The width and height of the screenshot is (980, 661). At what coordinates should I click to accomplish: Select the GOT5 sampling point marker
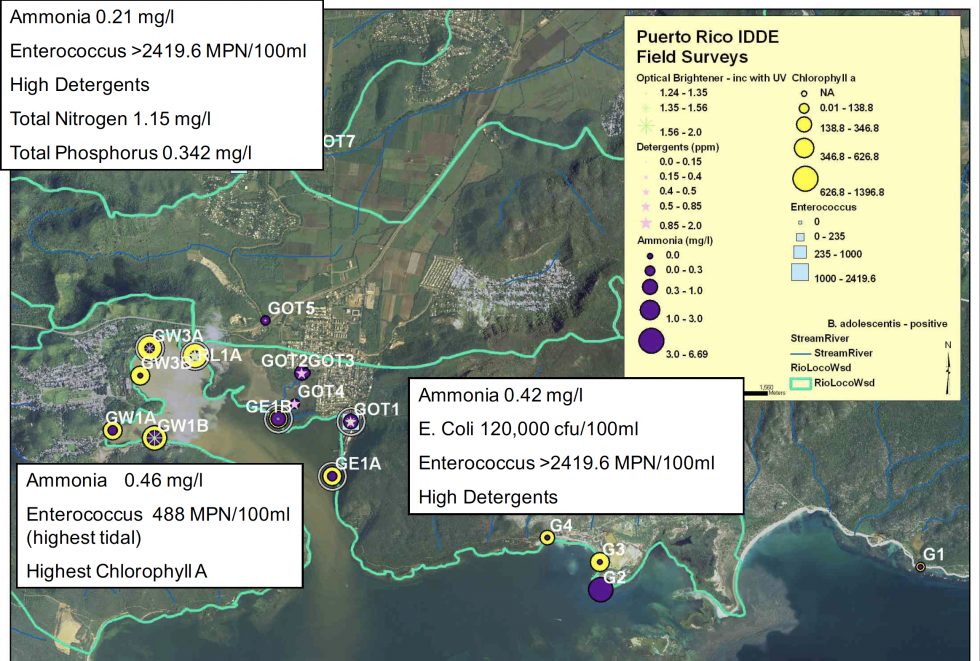[263, 320]
